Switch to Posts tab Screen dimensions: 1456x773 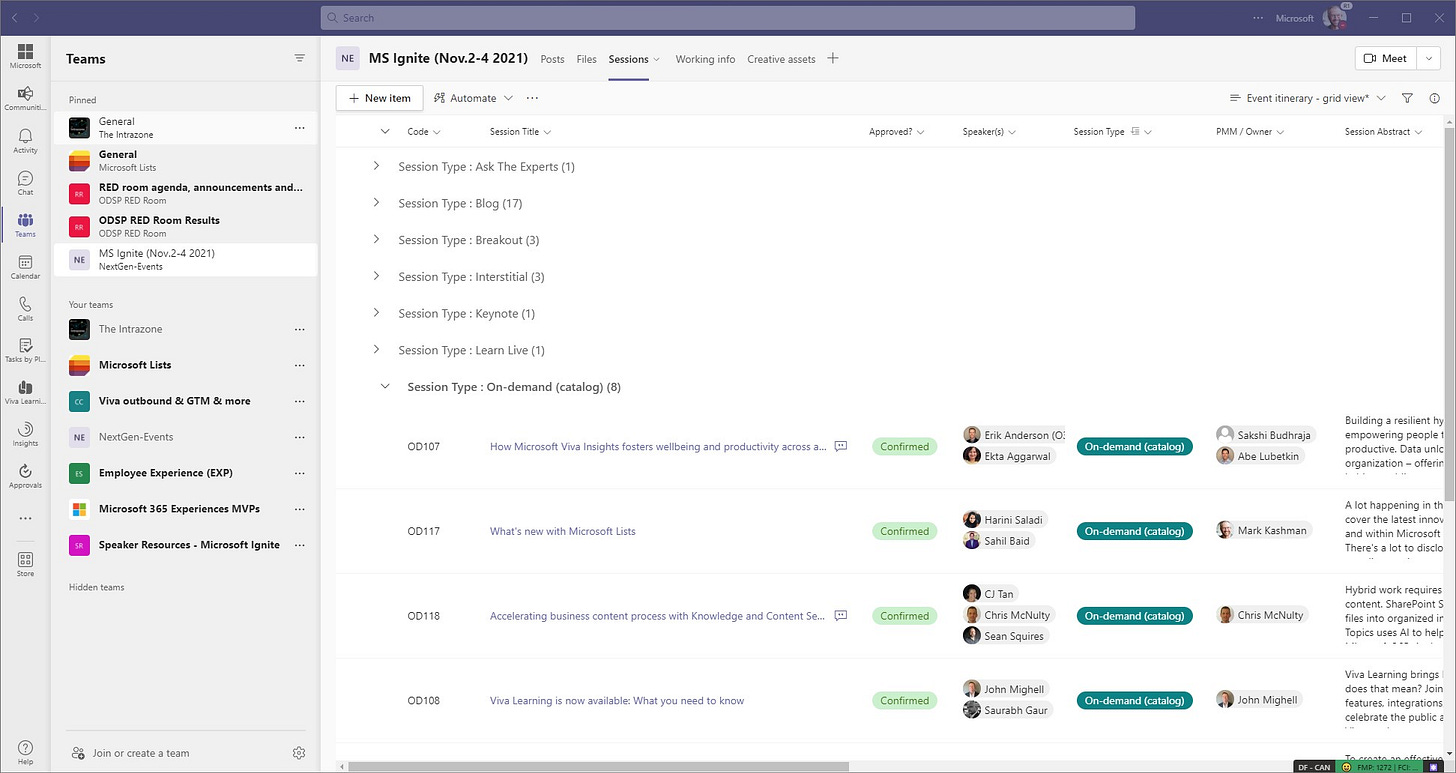point(552,59)
